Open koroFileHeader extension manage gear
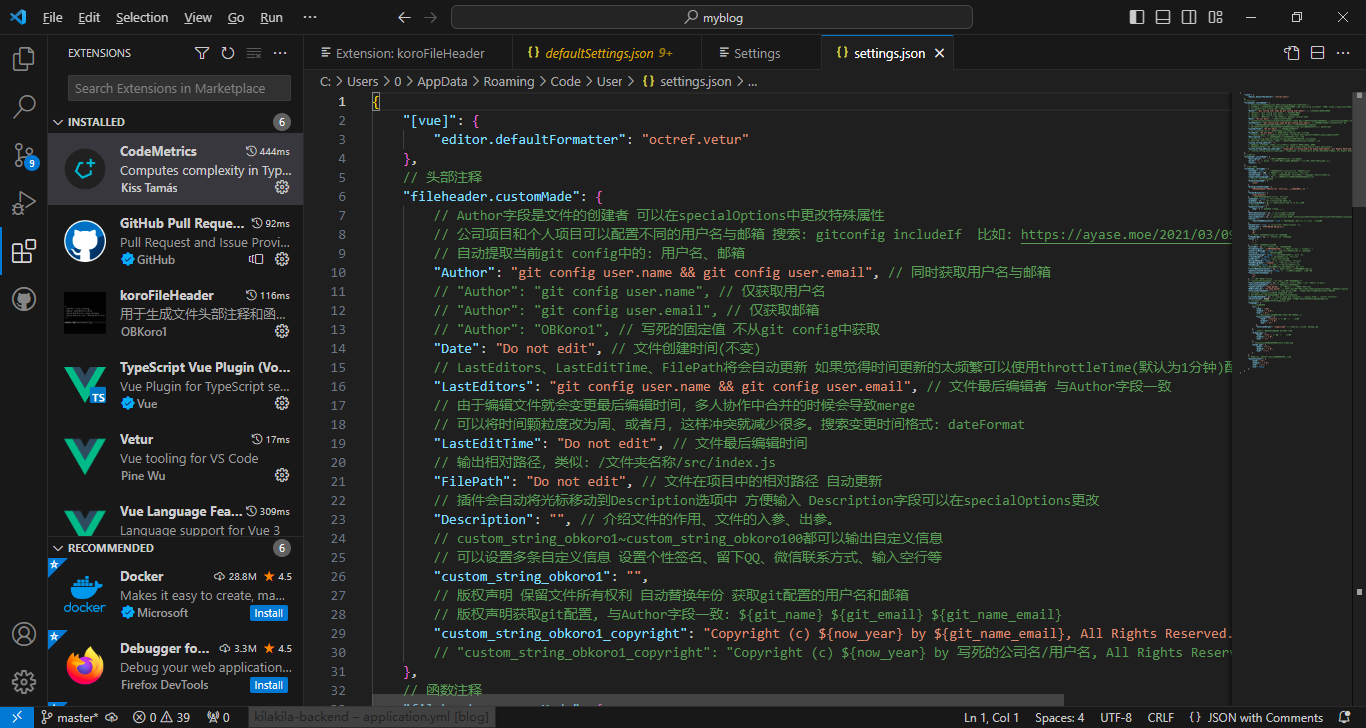The image size is (1366, 728). tap(282, 331)
